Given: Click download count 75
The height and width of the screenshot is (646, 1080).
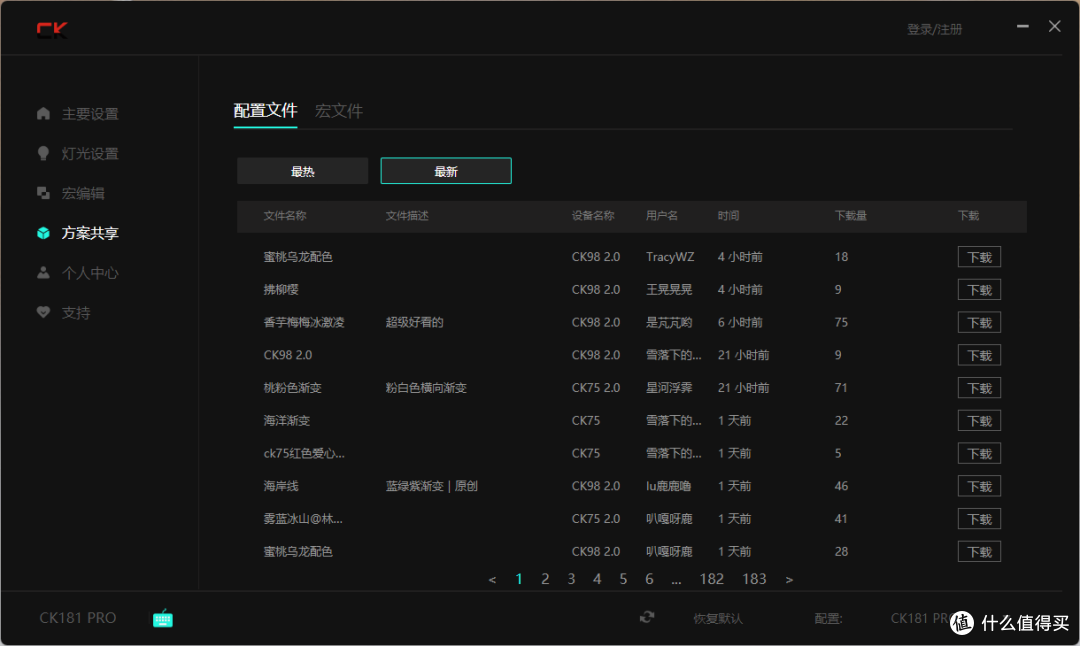Looking at the screenshot, I should pos(841,322).
